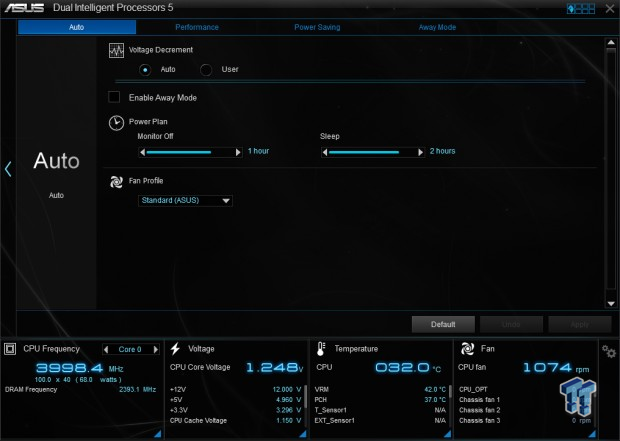Expand the CPU Frequency panel corner triangle
The height and width of the screenshot is (441, 620).
(x=158, y=434)
